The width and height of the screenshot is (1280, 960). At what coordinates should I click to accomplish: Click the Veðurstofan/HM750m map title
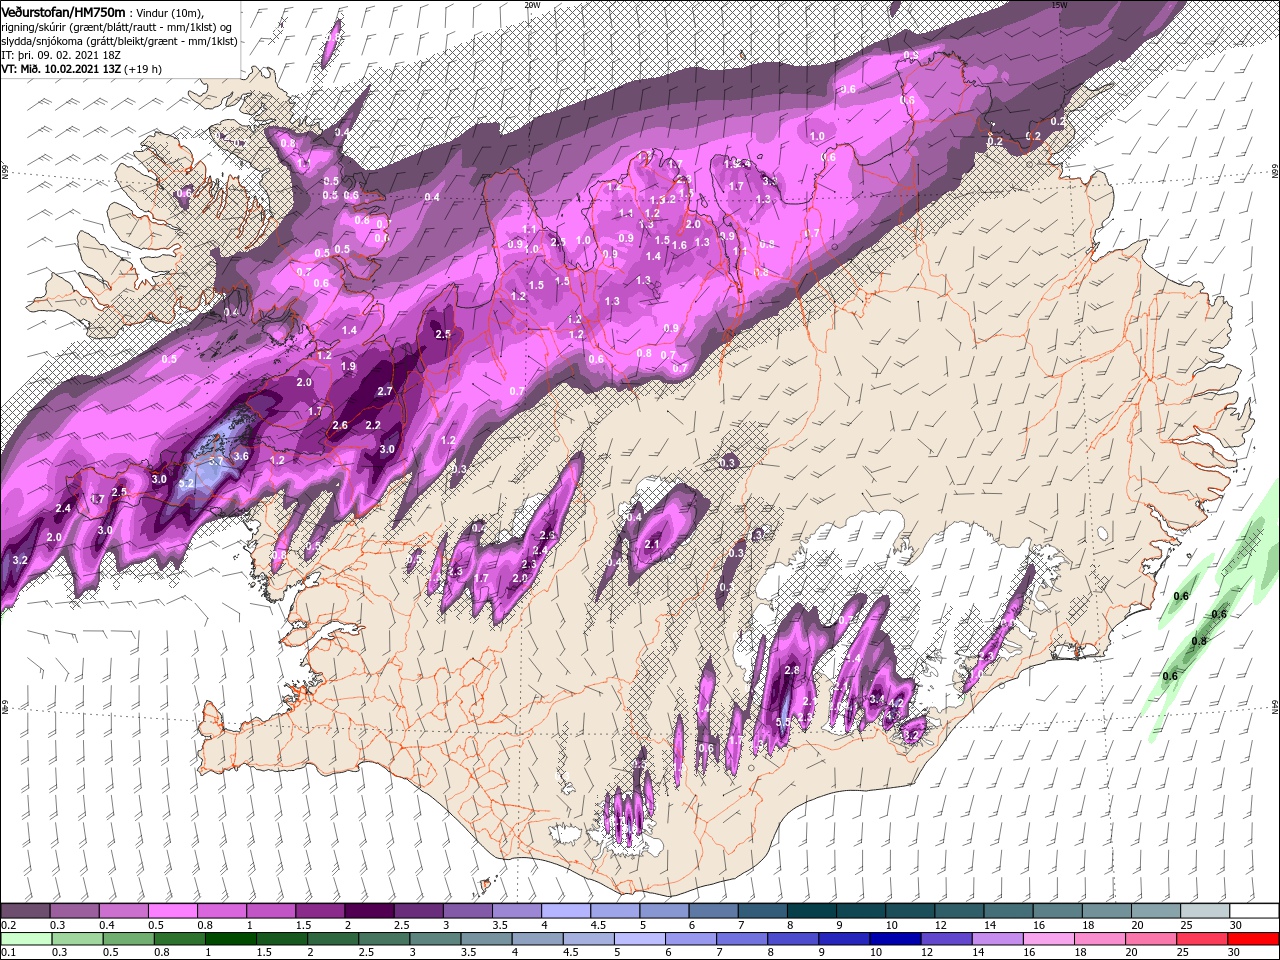pos(64,11)
